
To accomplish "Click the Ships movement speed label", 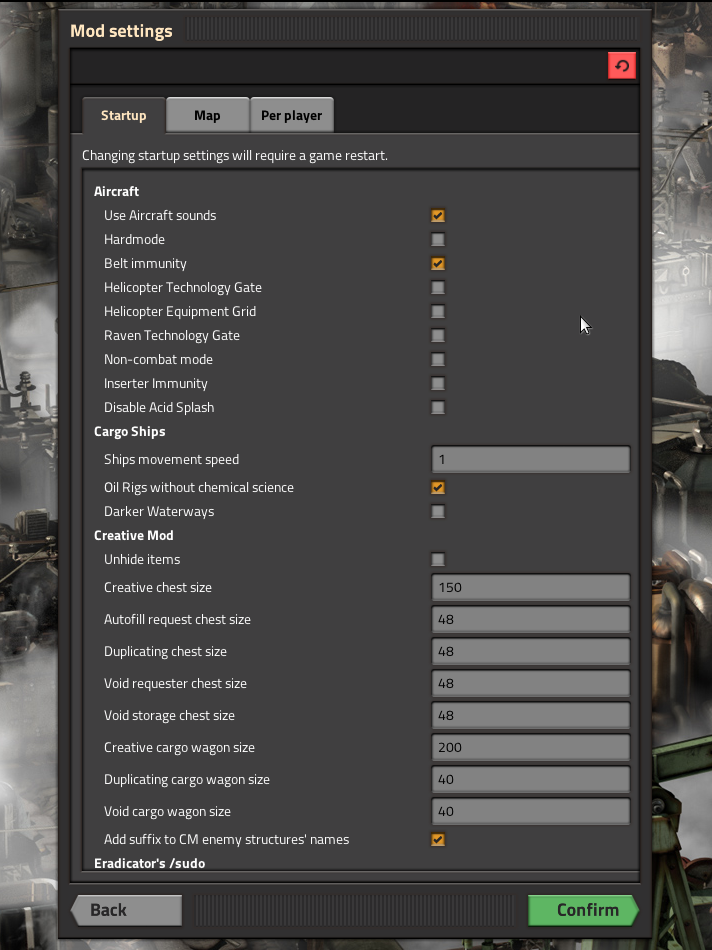I will [x=171, y=459].
